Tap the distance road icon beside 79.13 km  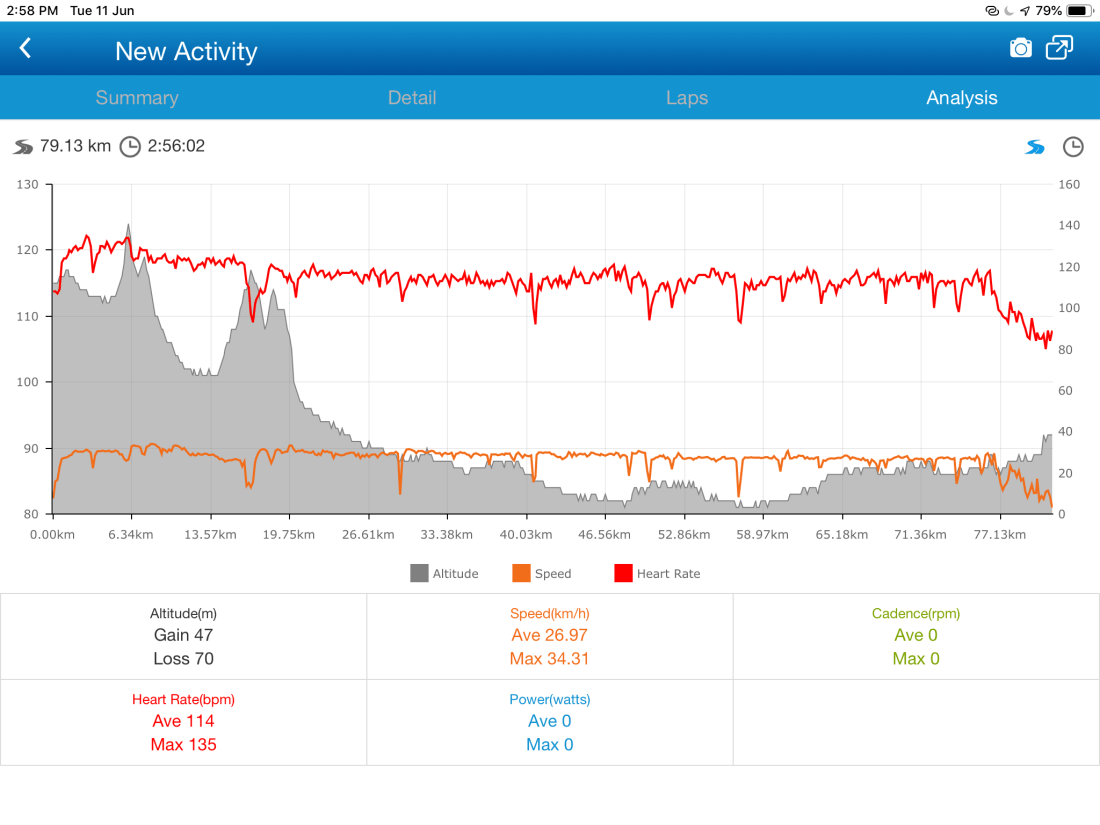point(24,147)
